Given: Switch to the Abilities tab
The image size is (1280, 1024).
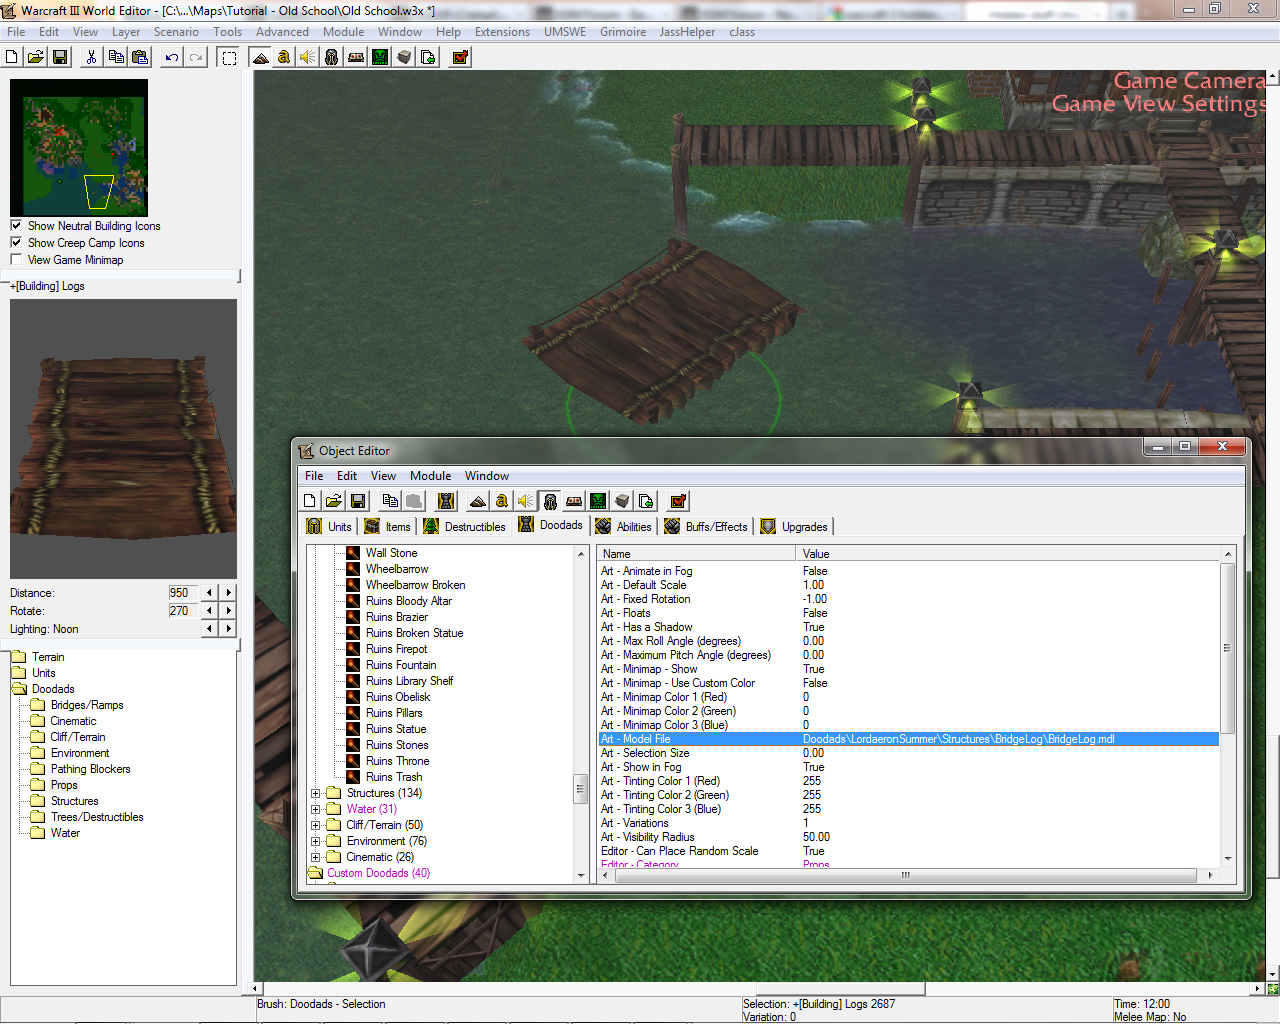Looking at the screenshot, I should pos(624,527).
